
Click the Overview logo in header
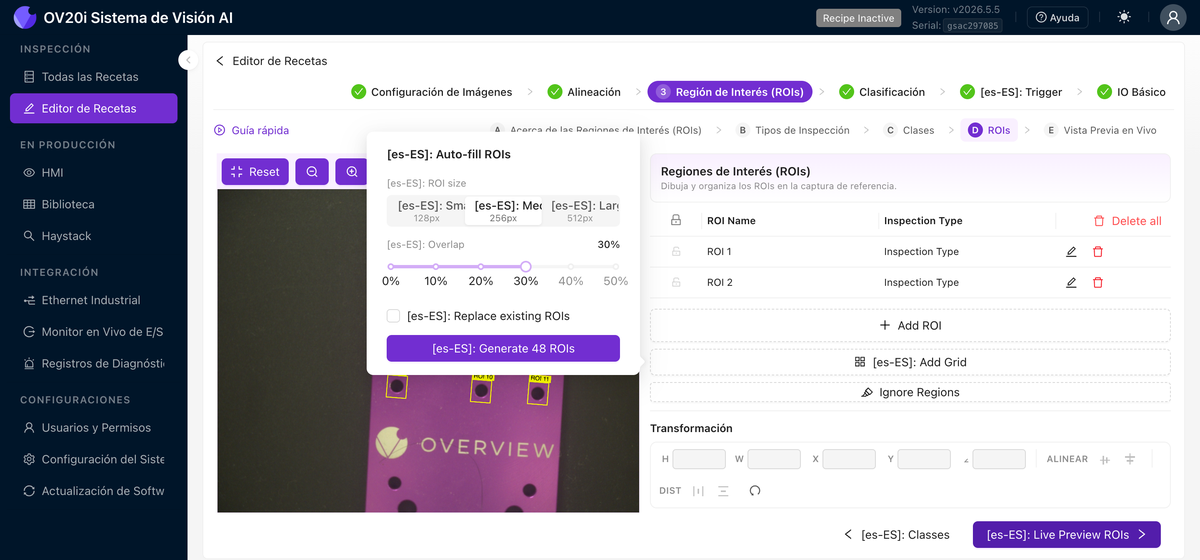pyautogui.click(x=25, y=17)
